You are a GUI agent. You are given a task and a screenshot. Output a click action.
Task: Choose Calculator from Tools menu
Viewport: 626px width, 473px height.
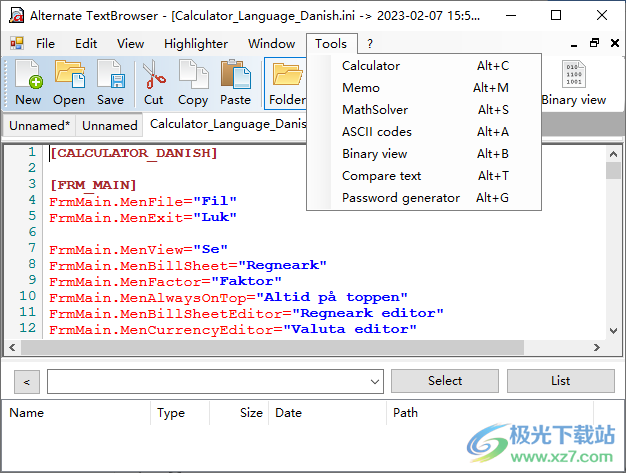point(424,66)
